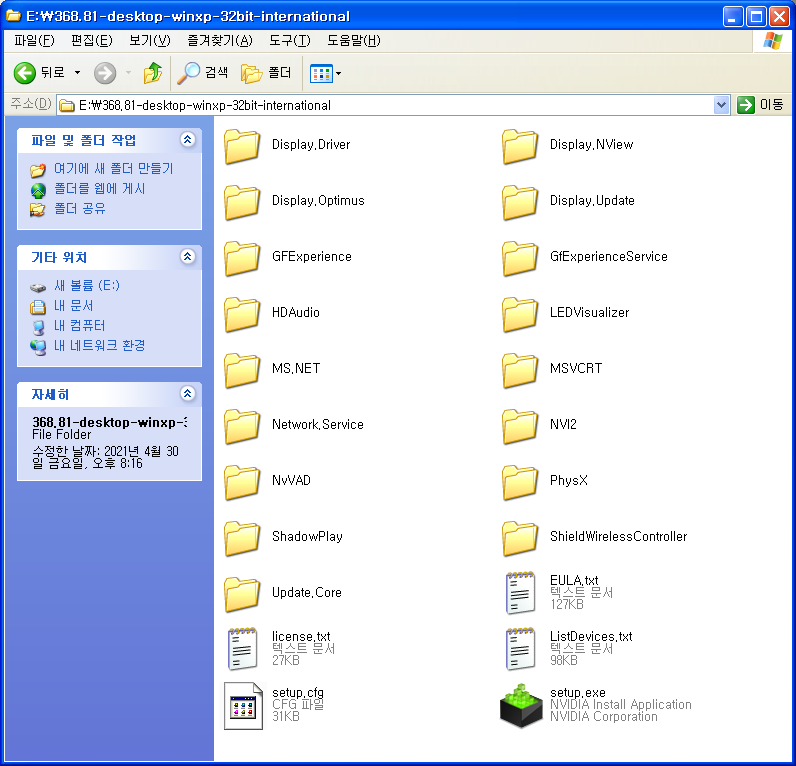796x766 pixels.
Task: Click the title bar folder icon
Action: (13, 16)
